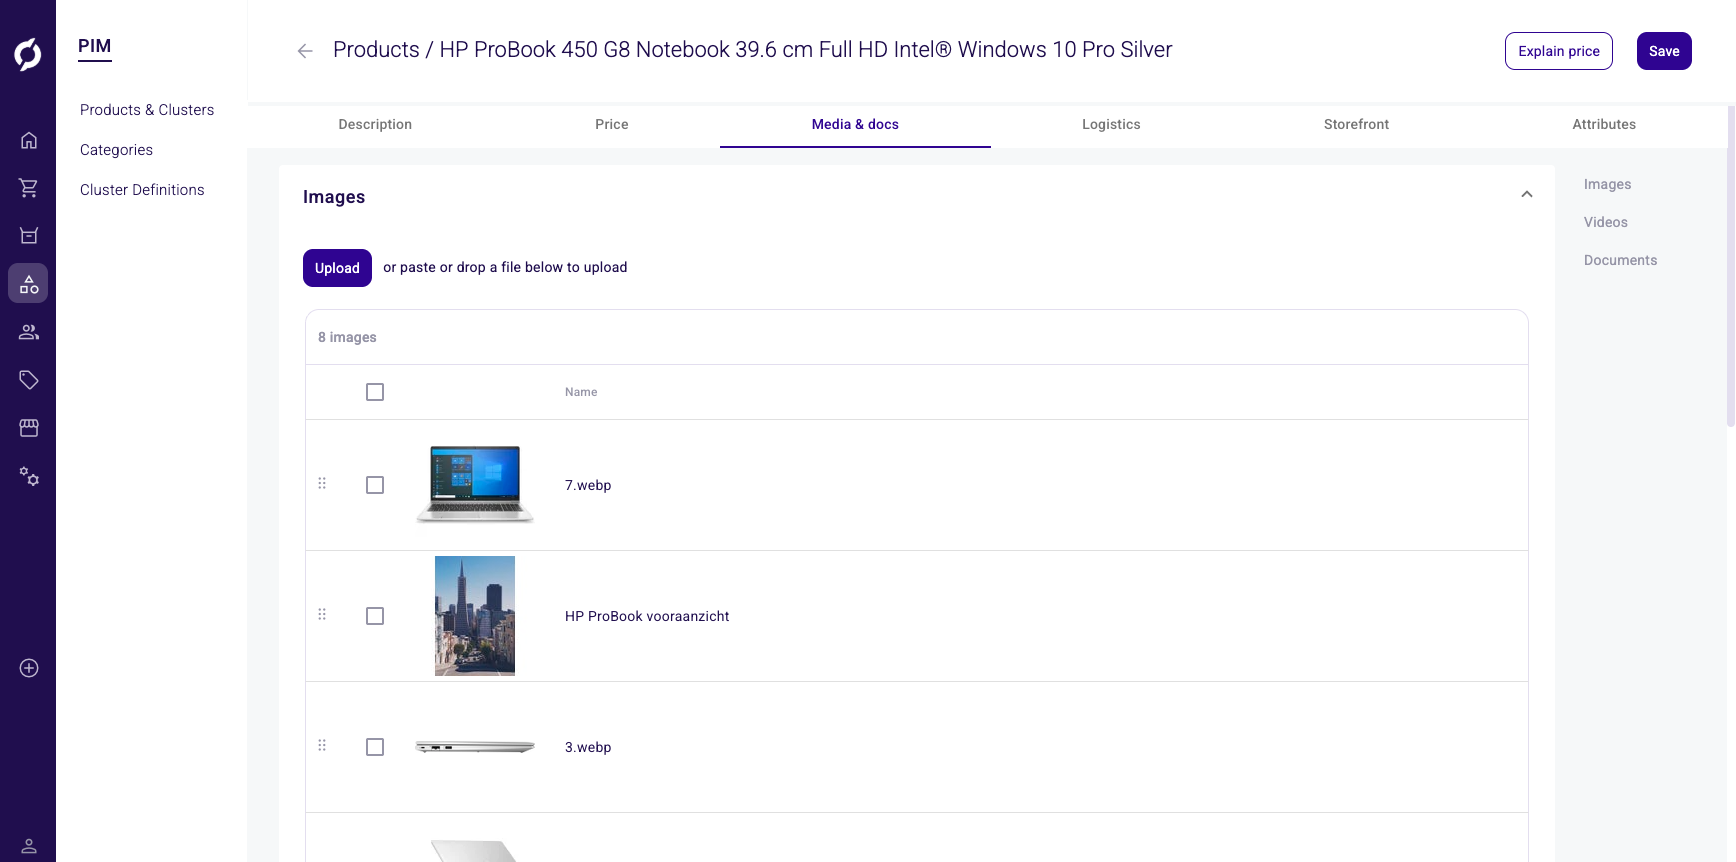This screenshot has height=862, width=1736.
Task: Select the PIM shapes icon in sidebar
Action: pyautogui.click(x=29, y=284)
